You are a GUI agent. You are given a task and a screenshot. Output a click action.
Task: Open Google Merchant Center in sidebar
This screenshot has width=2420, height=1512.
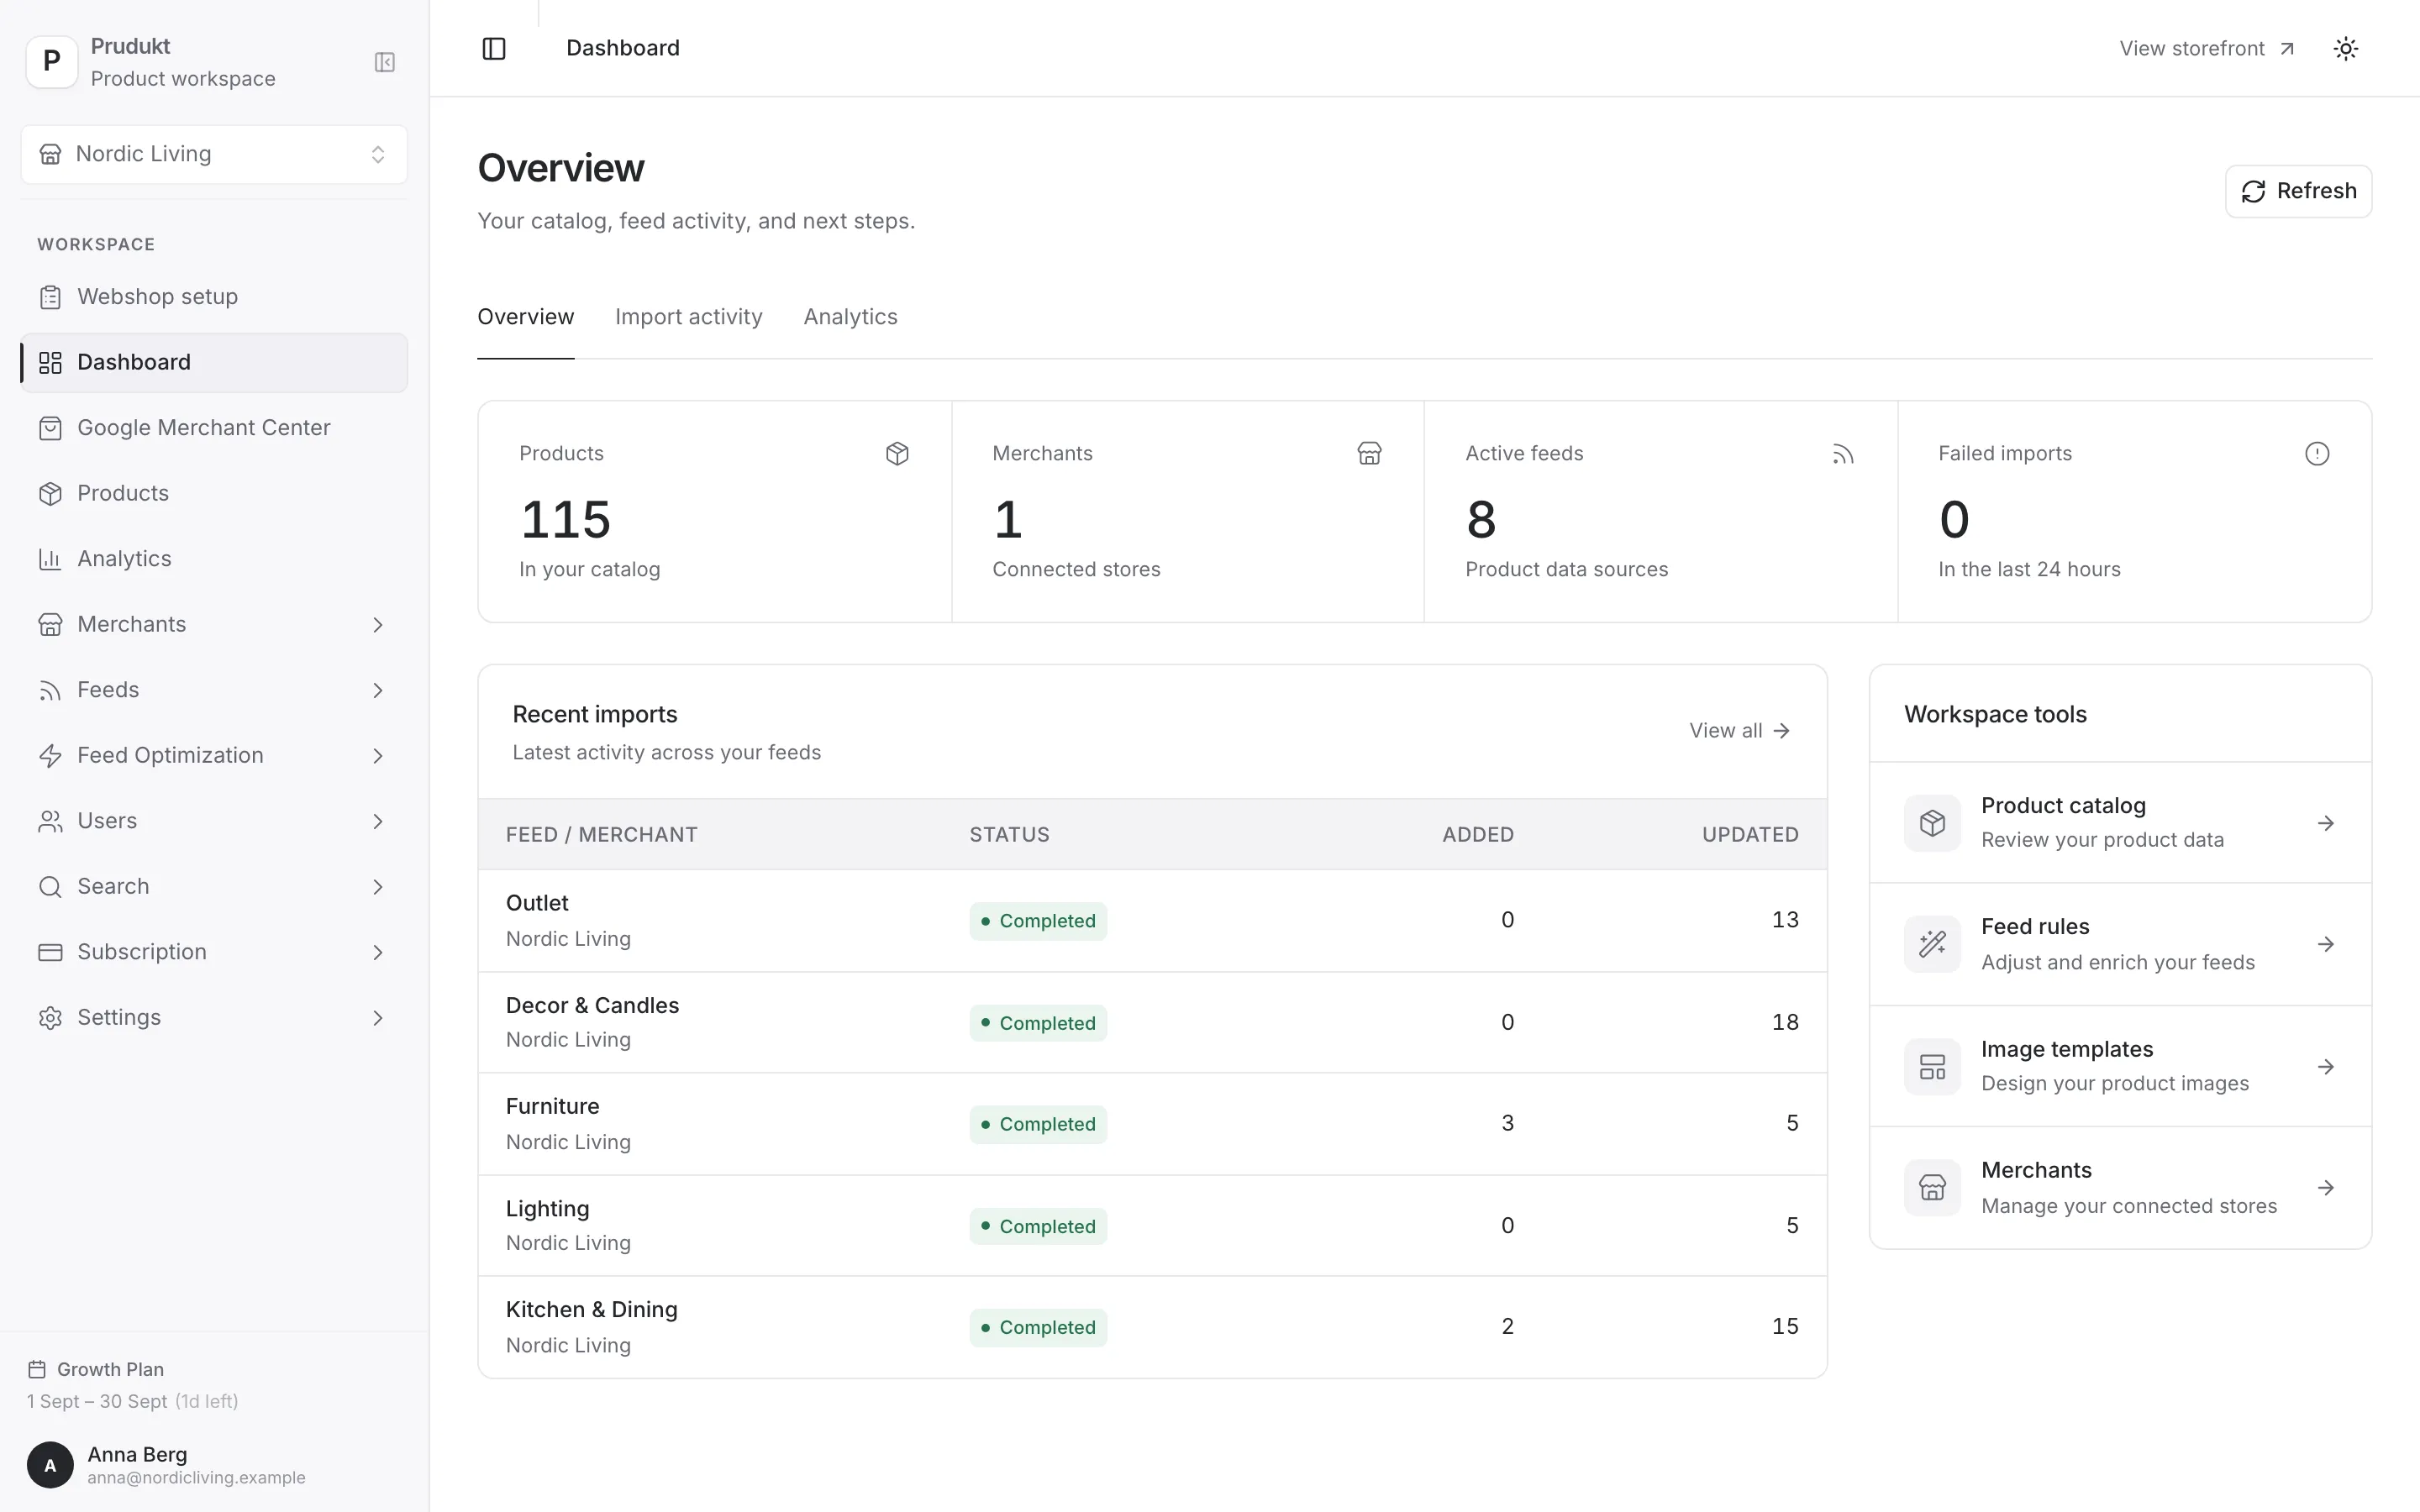tap(214, 428)
